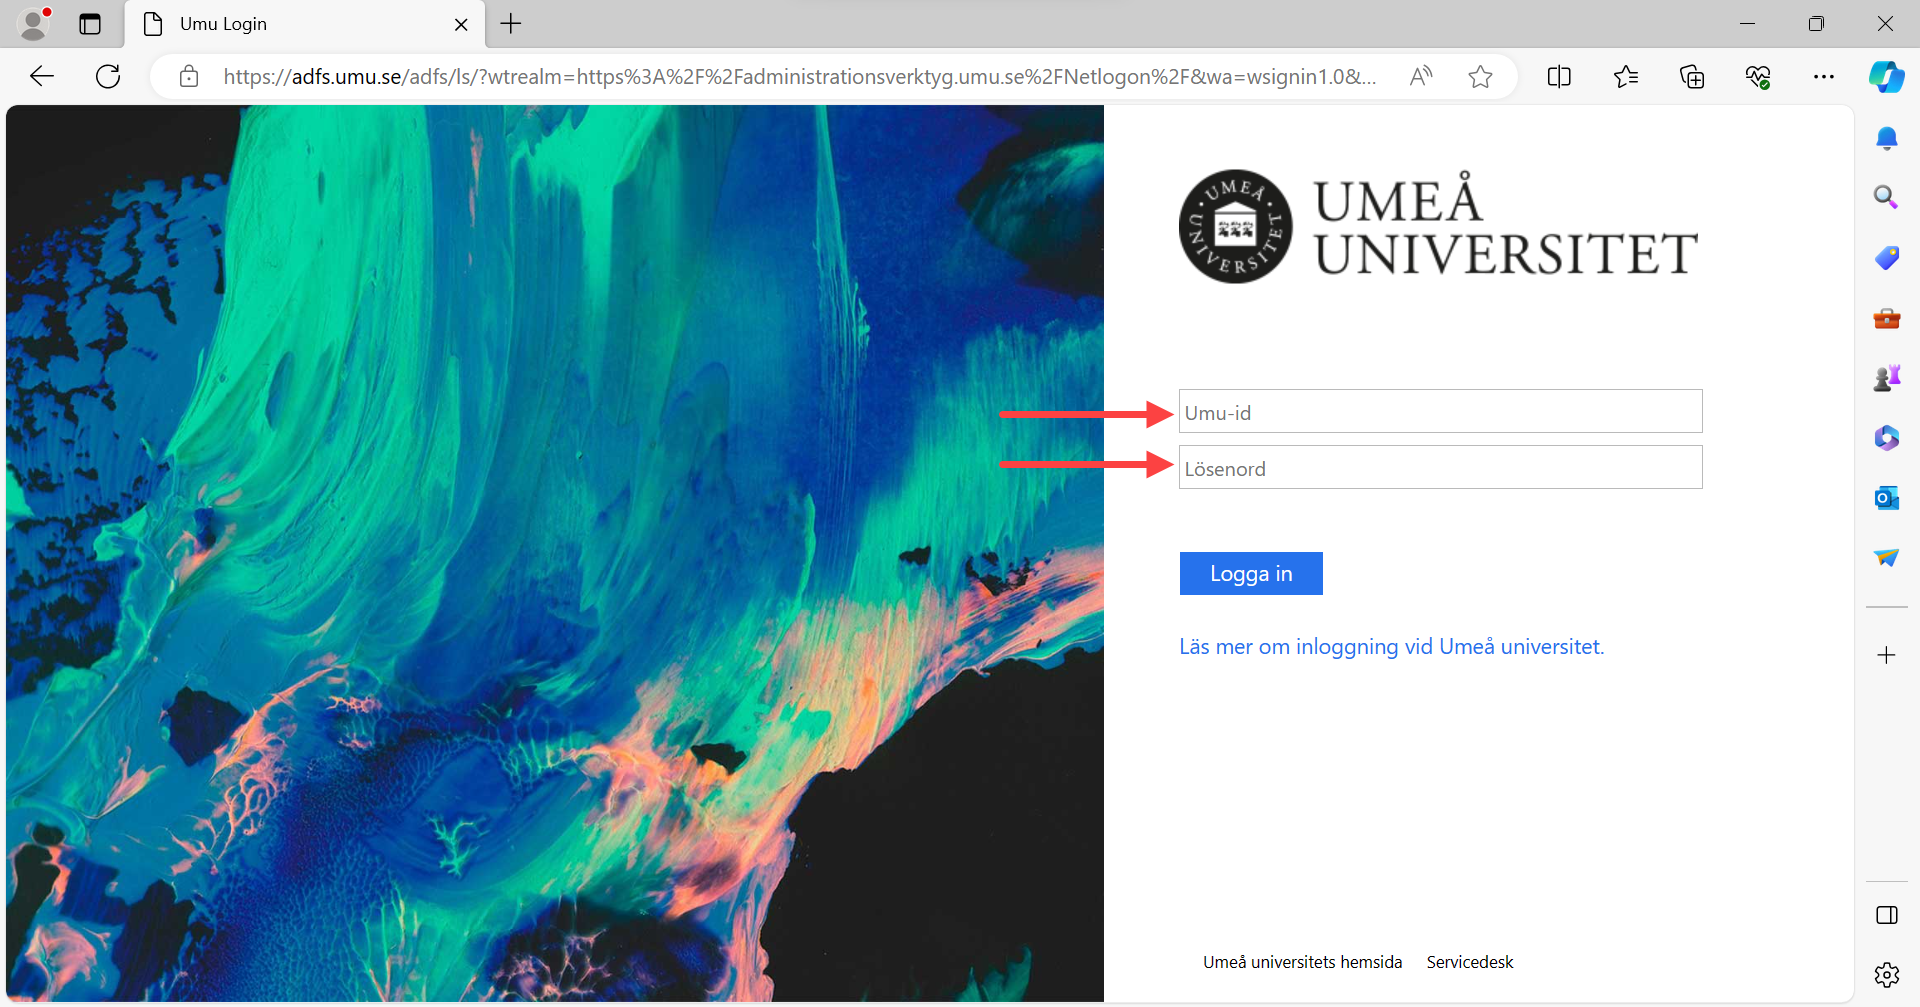1920x1007 pixels.
Task: Open Umeå universitets hemsida link
Action: pos(1303,962)
